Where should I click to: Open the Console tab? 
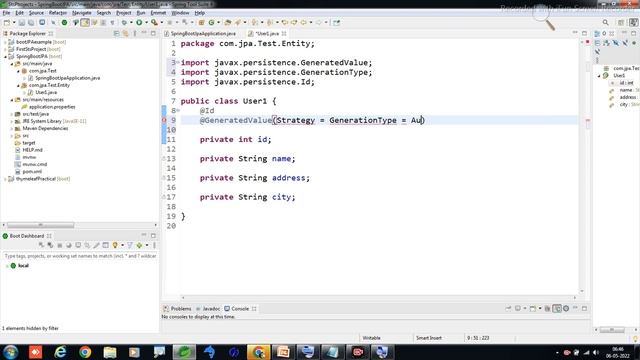(240, 309)
